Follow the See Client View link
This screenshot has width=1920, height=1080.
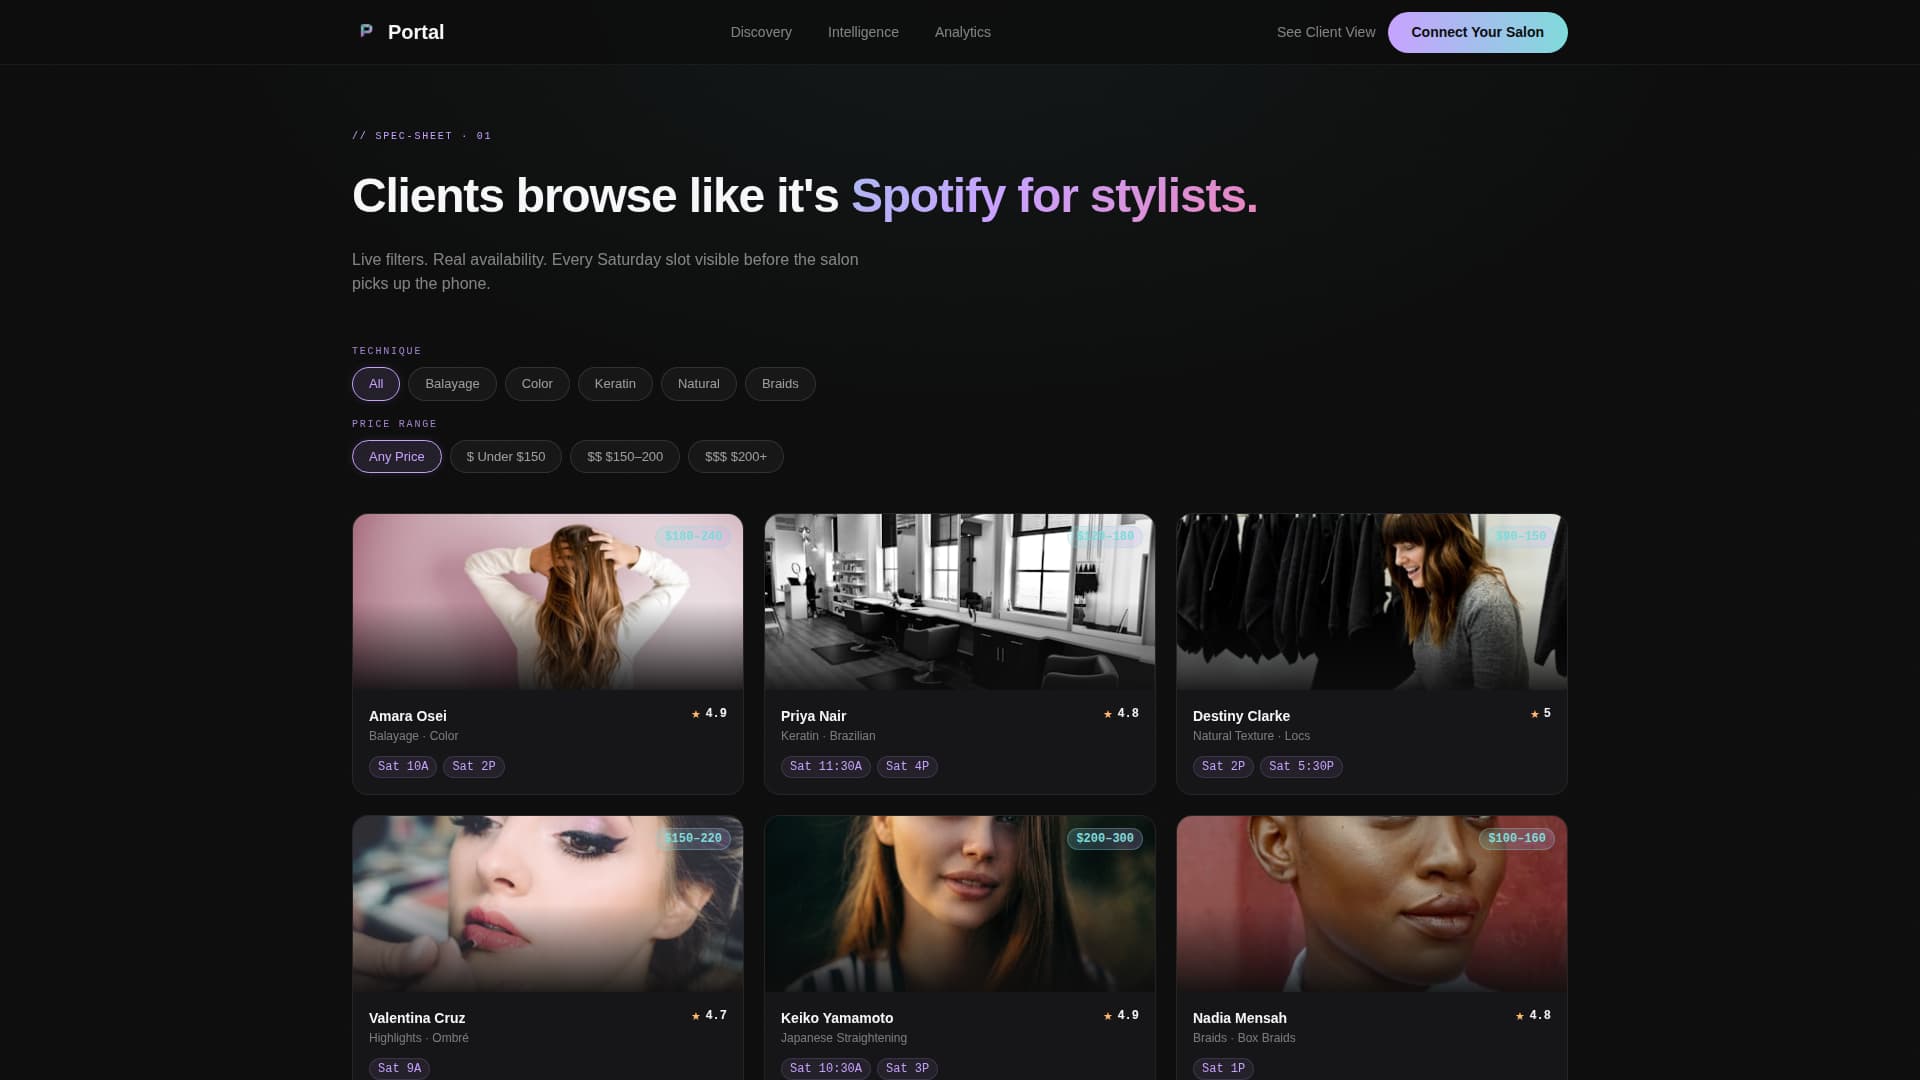(1326, 32)
